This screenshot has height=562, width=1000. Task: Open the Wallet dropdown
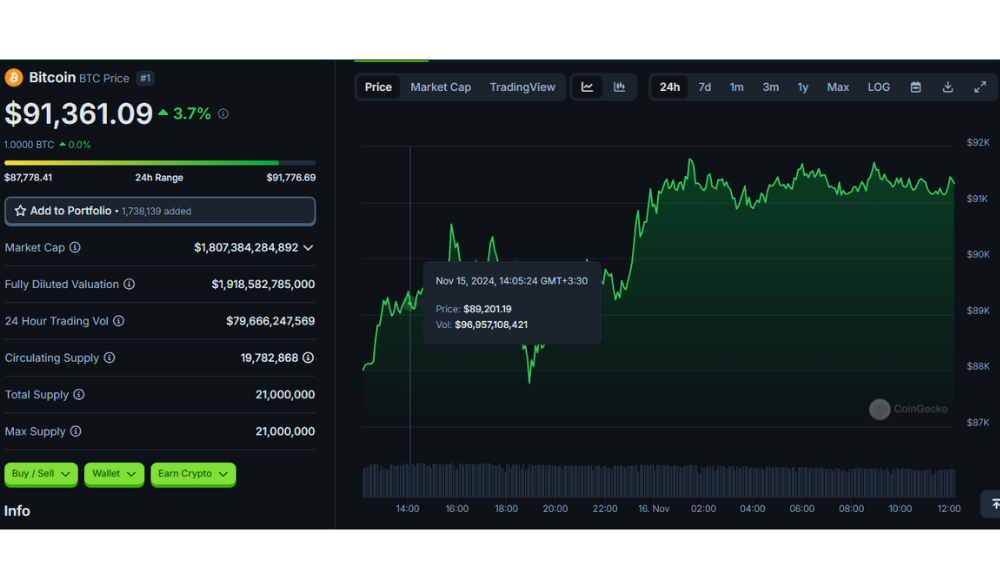click(x=114, y=474)
